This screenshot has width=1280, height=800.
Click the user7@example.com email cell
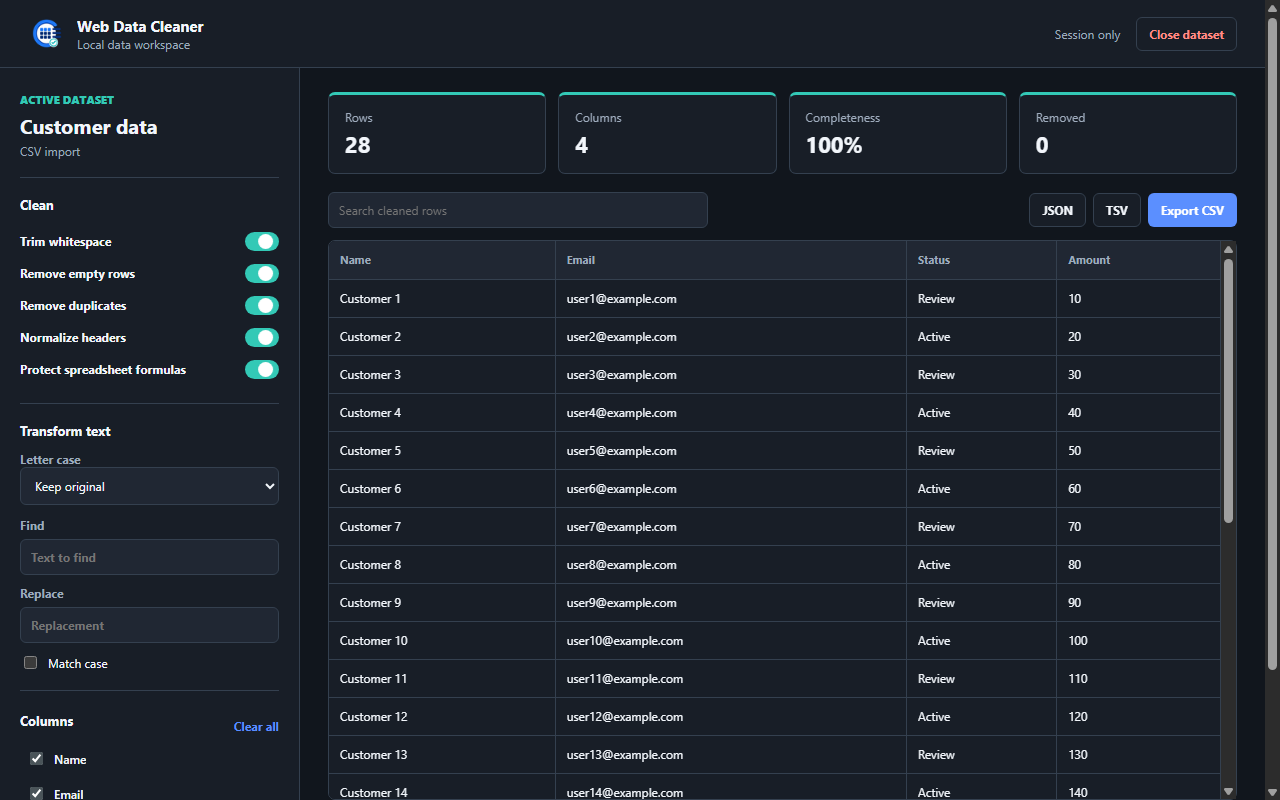pos(731,527)
